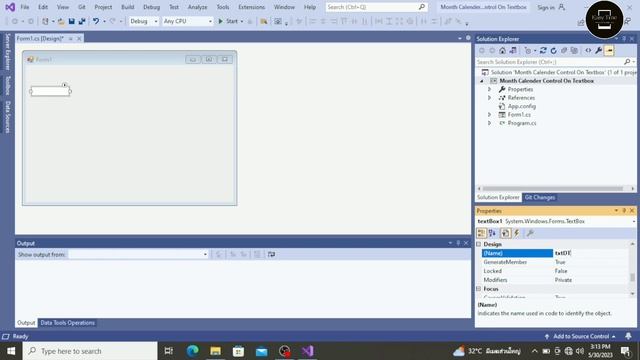Click the wrench Properties icon in Solution Explorer
Viewport: 640px width, 360px height.
598,51
